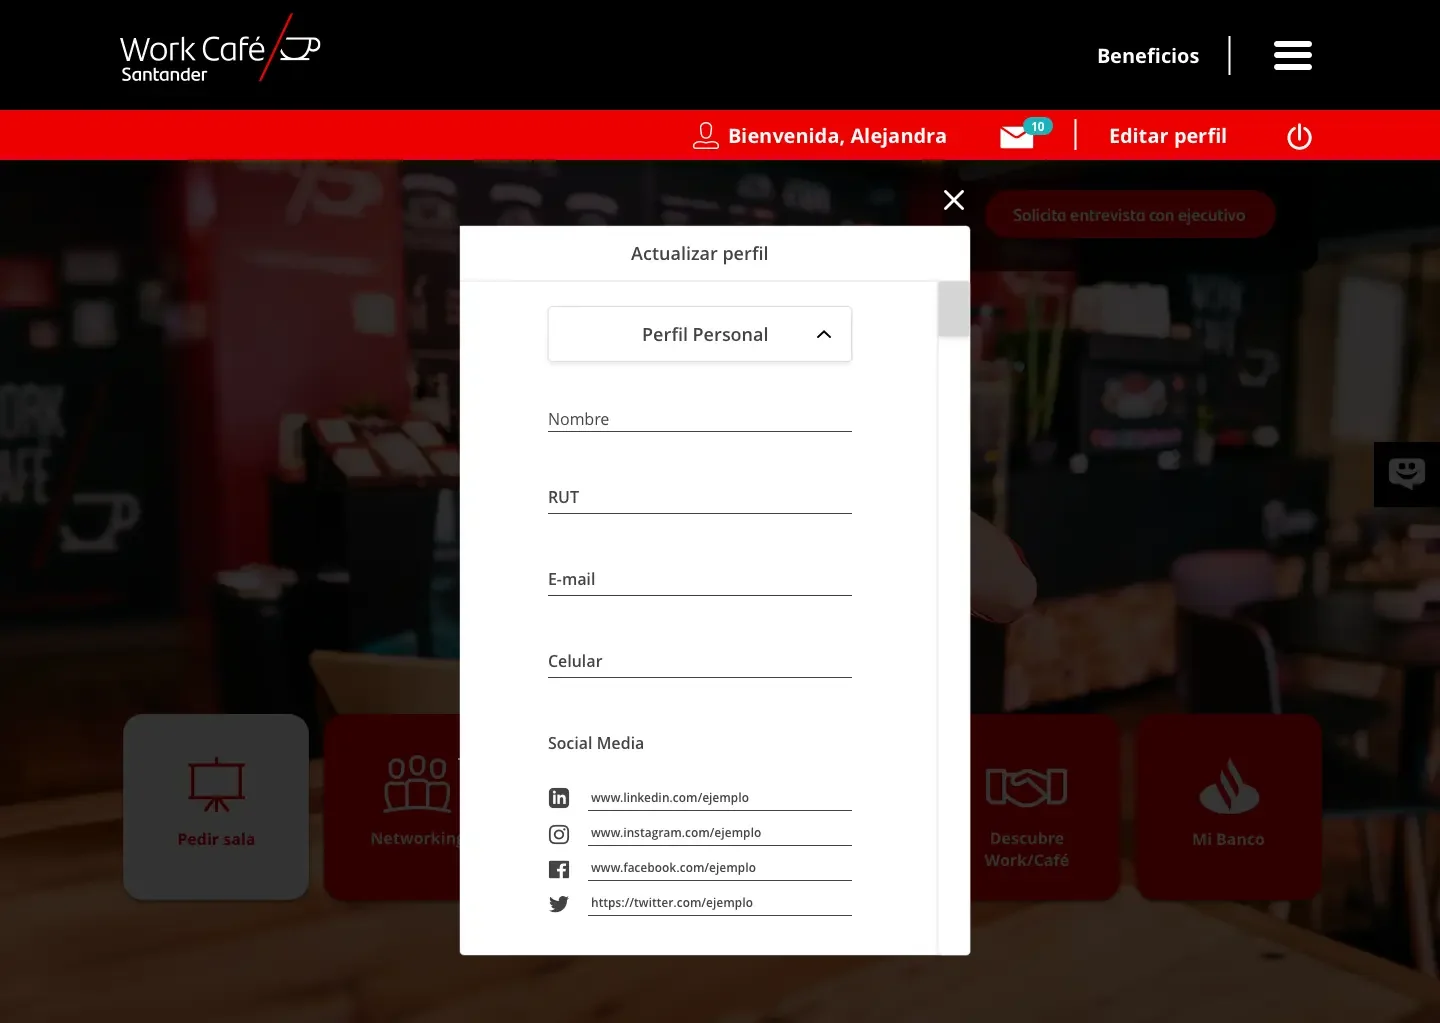Viewport: 1440px width, 1024px height.
Task: Collapse the Perfil Personal dropdown
Action: click(x=699, y=334)
